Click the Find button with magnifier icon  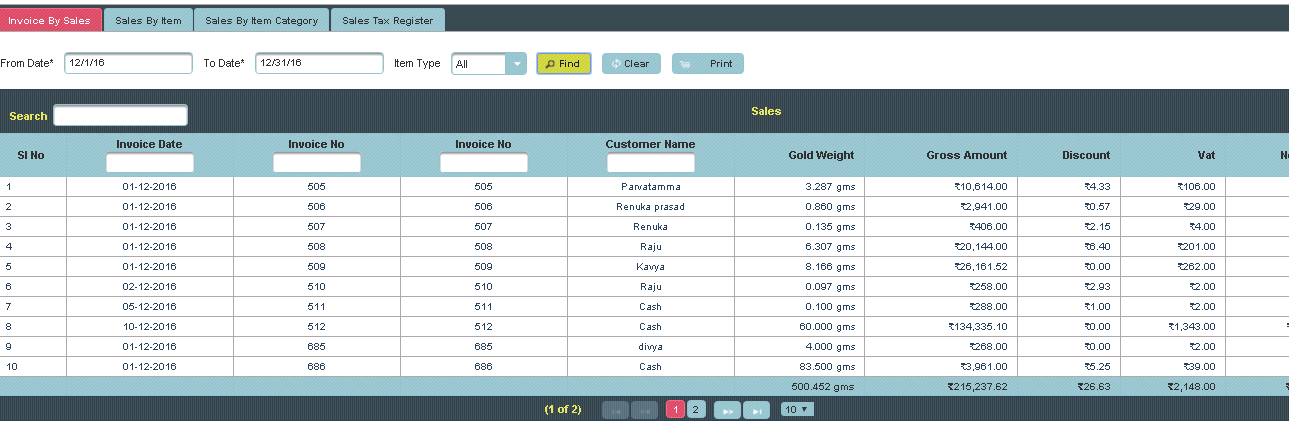pos(563,64)
